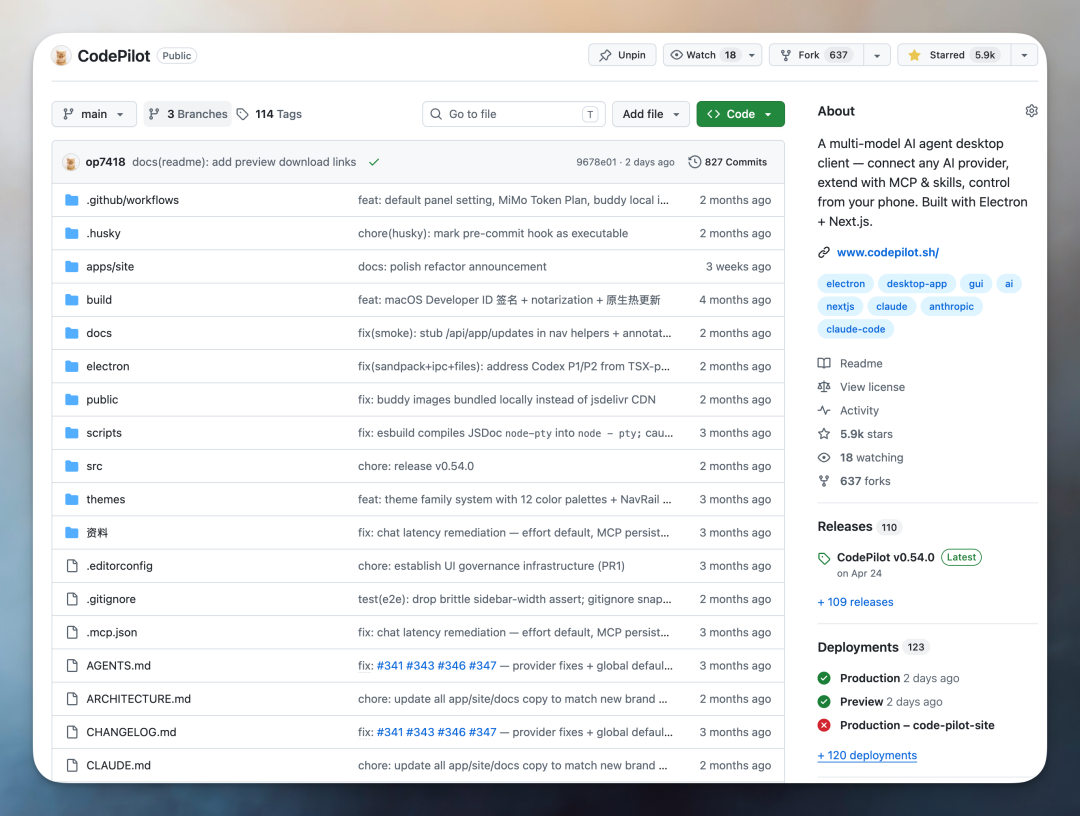Toggle the Starred button to unstar

954,55
